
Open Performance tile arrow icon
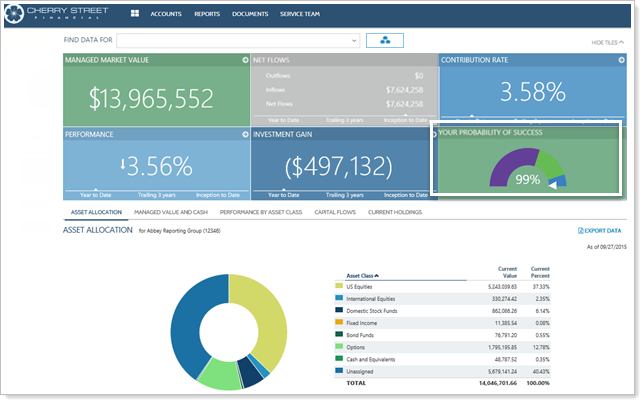point(245,133)
